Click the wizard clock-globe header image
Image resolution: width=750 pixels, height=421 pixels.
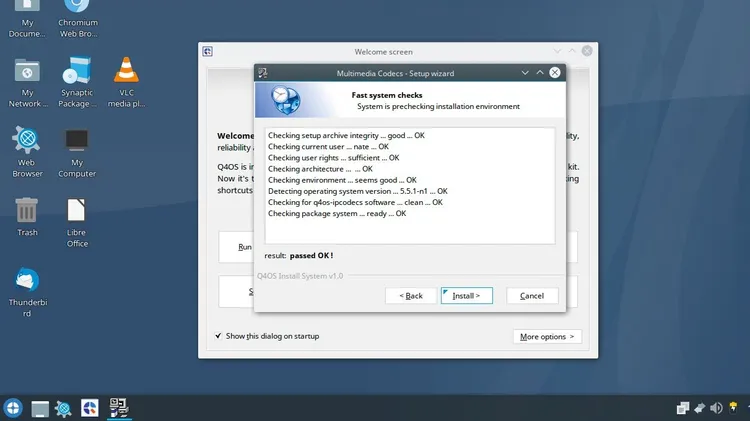[x=286, y=100]
